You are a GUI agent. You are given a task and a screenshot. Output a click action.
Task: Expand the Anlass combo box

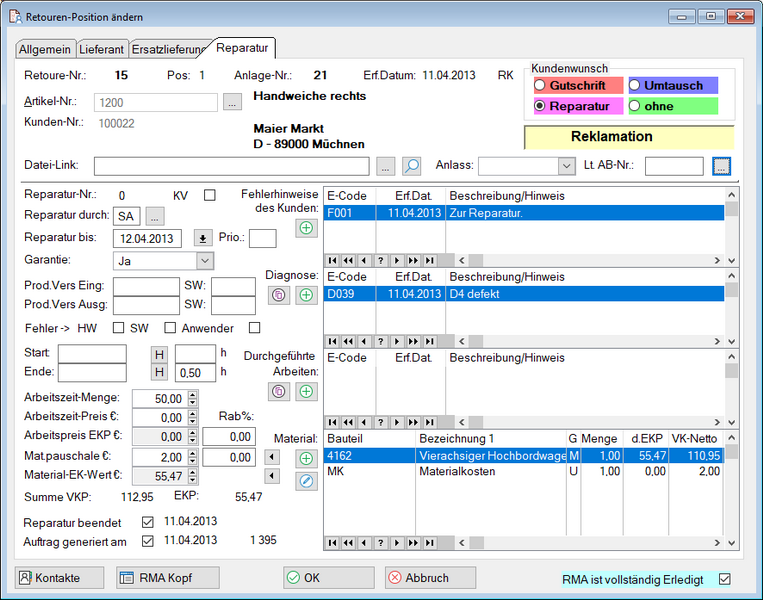(x=566, y=166)
